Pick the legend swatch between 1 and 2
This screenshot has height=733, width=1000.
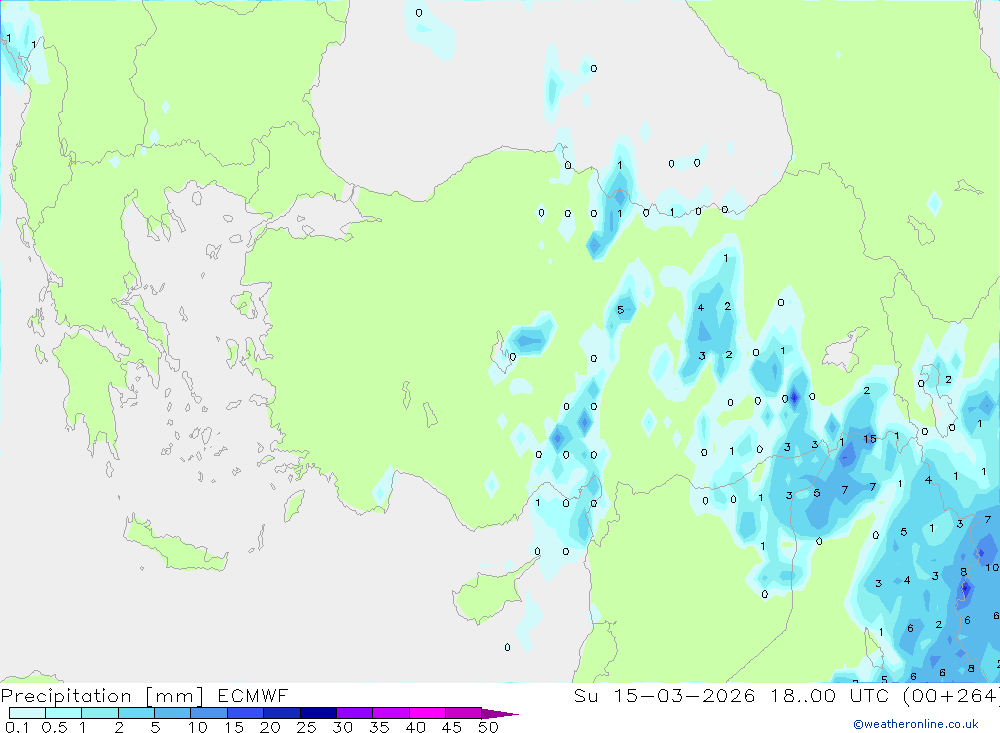(x=99, y=713)
